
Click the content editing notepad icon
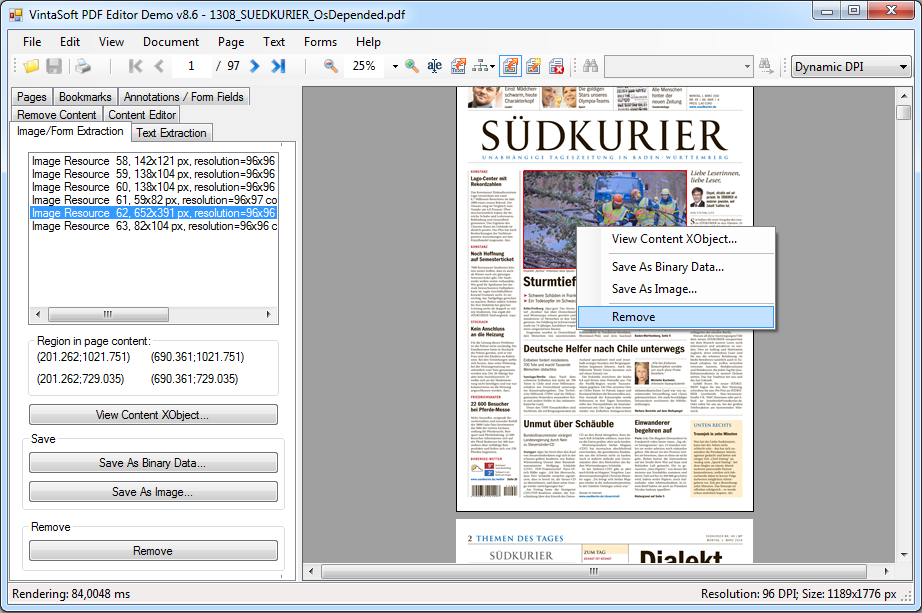pos(533,66)
